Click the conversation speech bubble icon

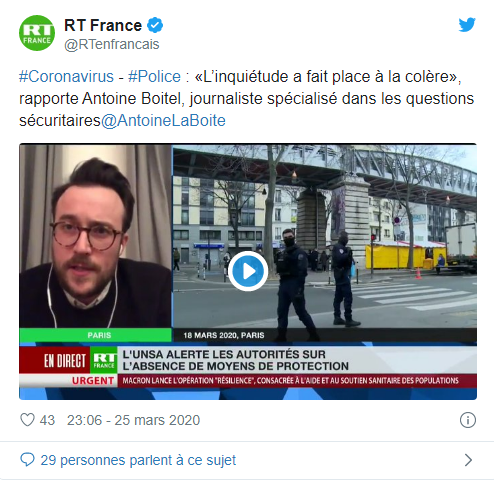coord(27,460)
